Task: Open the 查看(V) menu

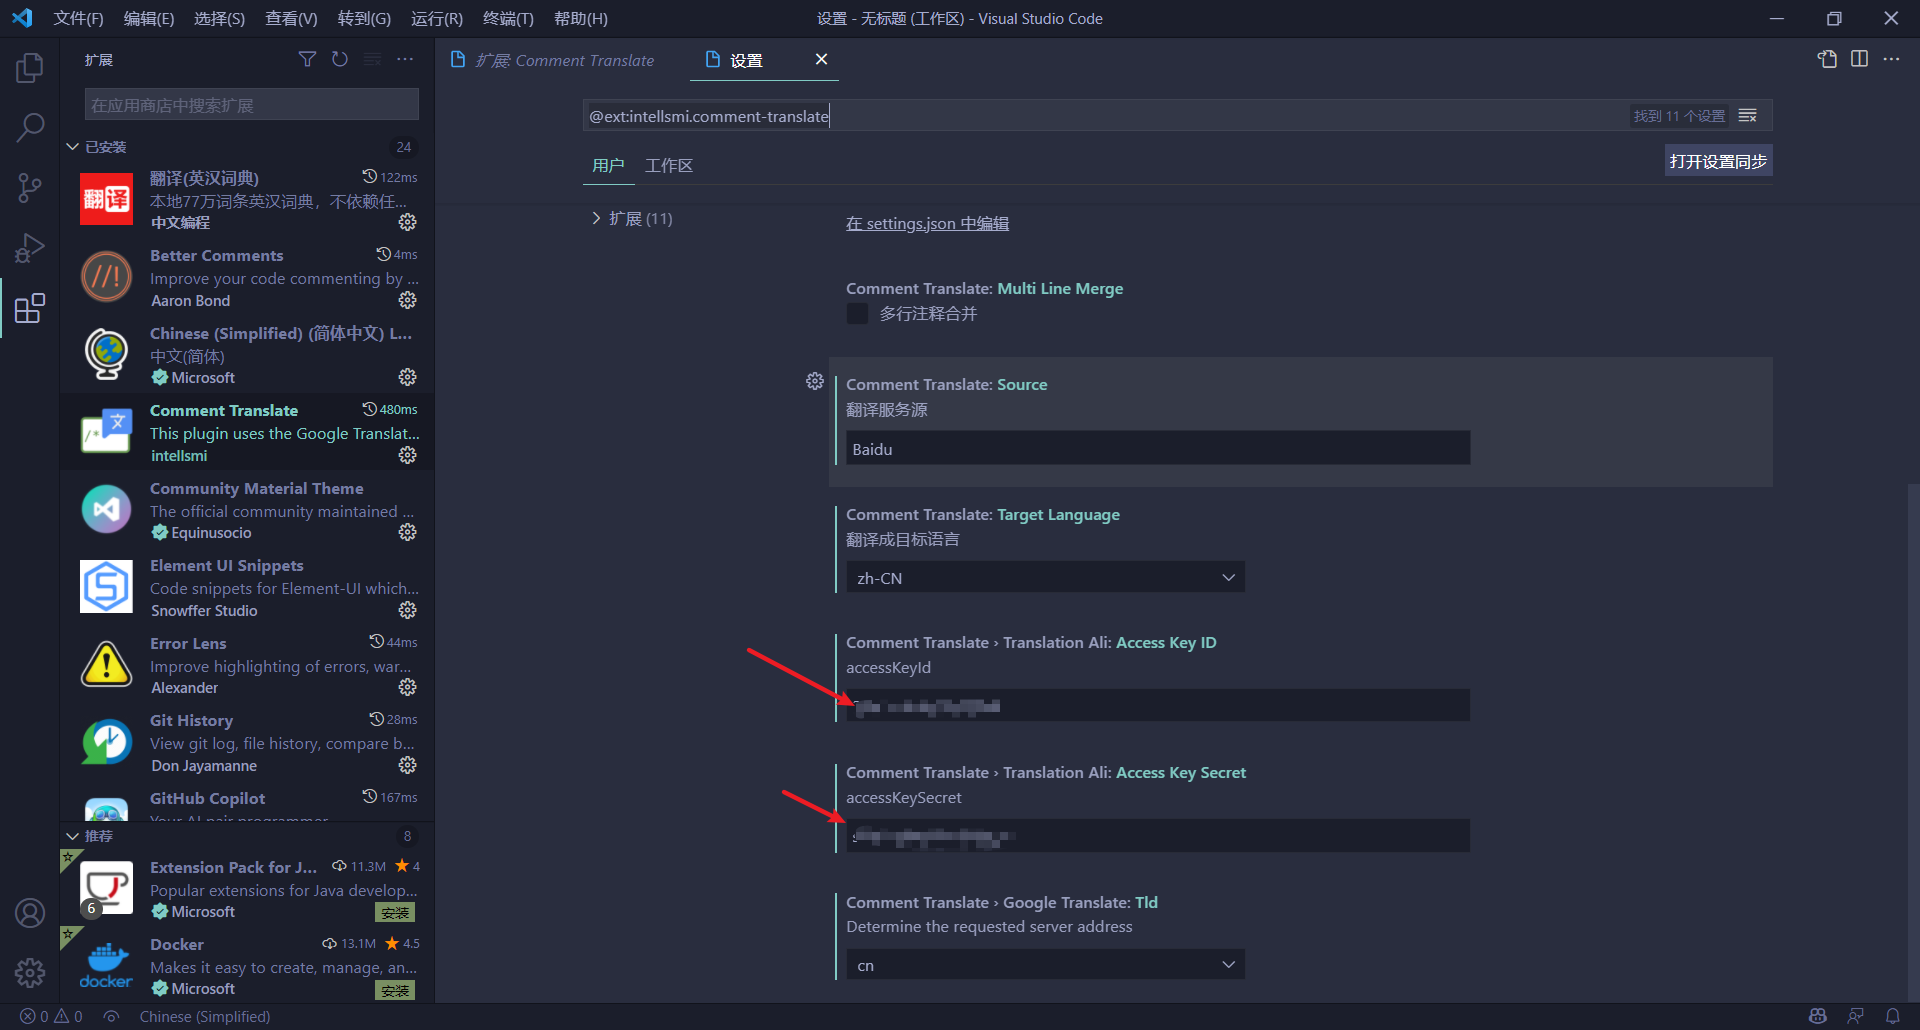Action: click(x=291, y=19)
